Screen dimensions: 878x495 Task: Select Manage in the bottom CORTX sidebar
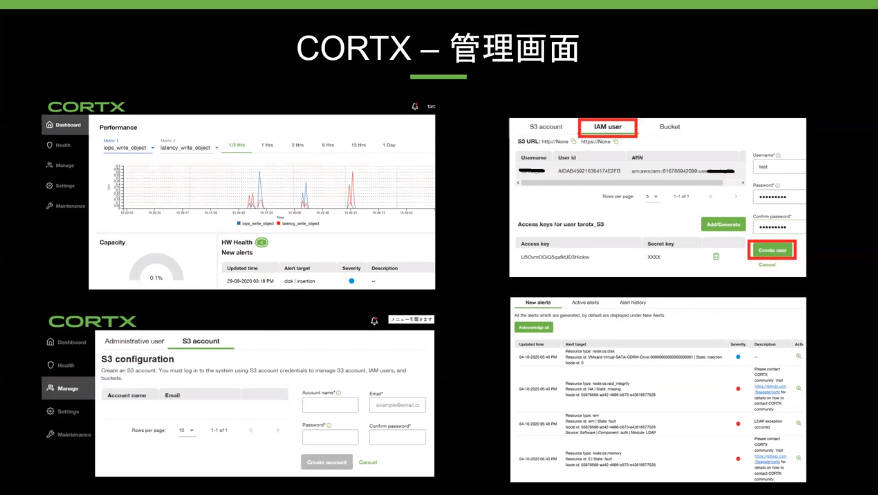(x=68, y=388)
